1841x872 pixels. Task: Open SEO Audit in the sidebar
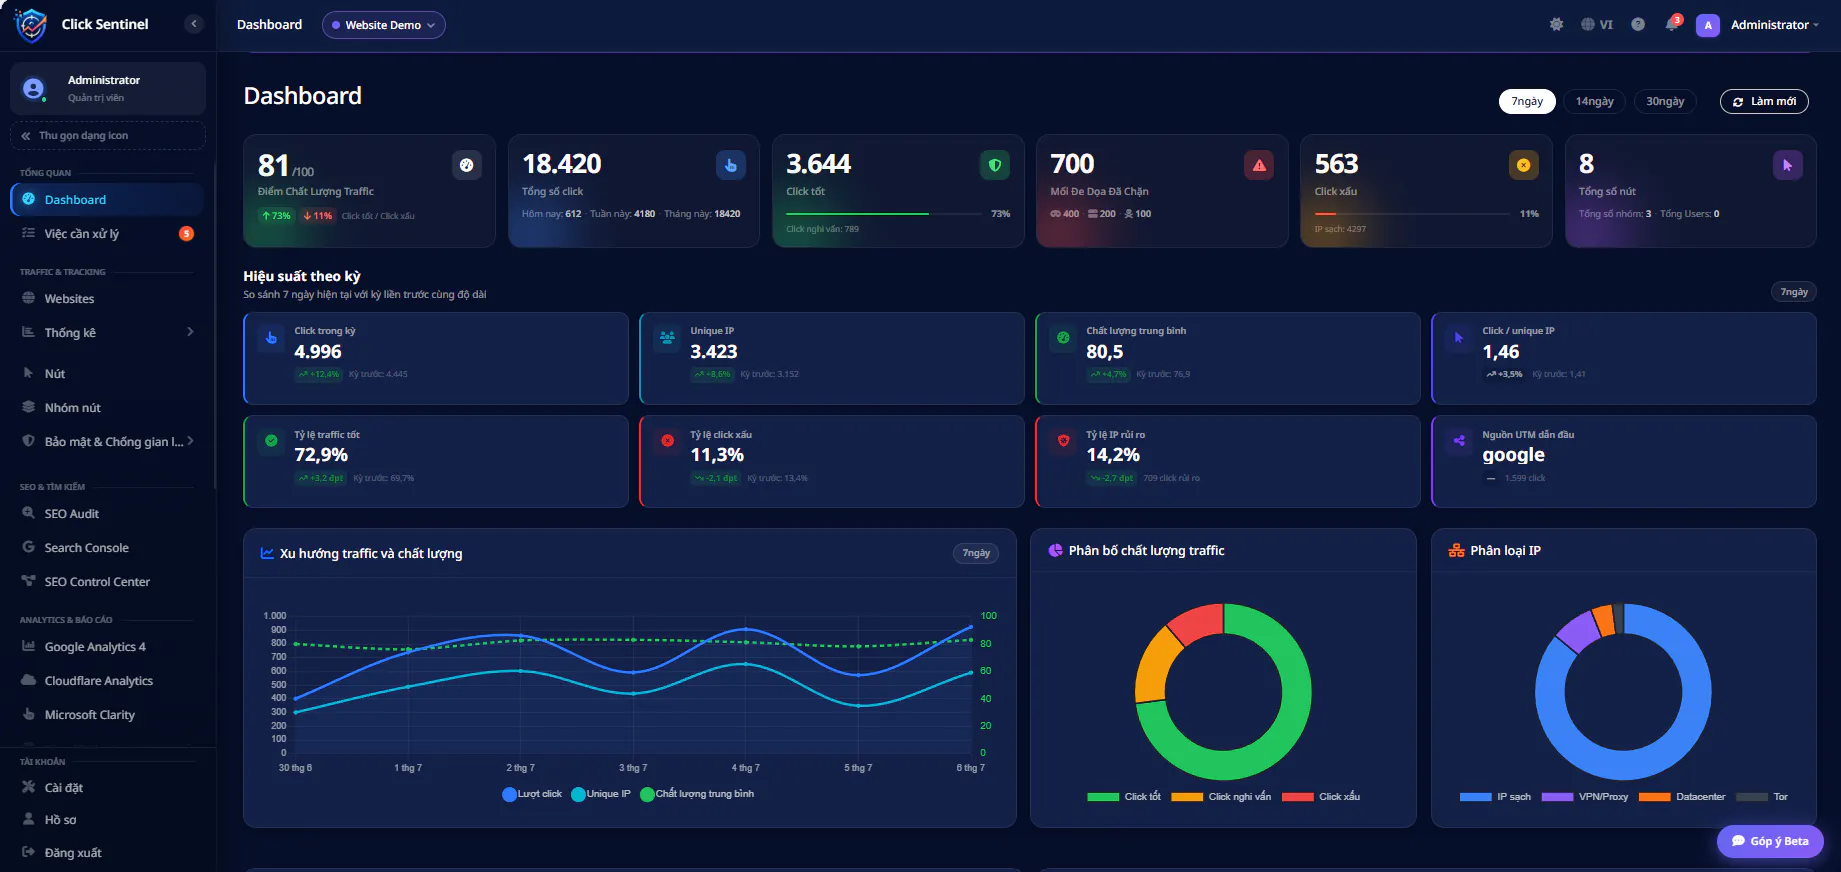pyautogui.click(x=108, y=513)
